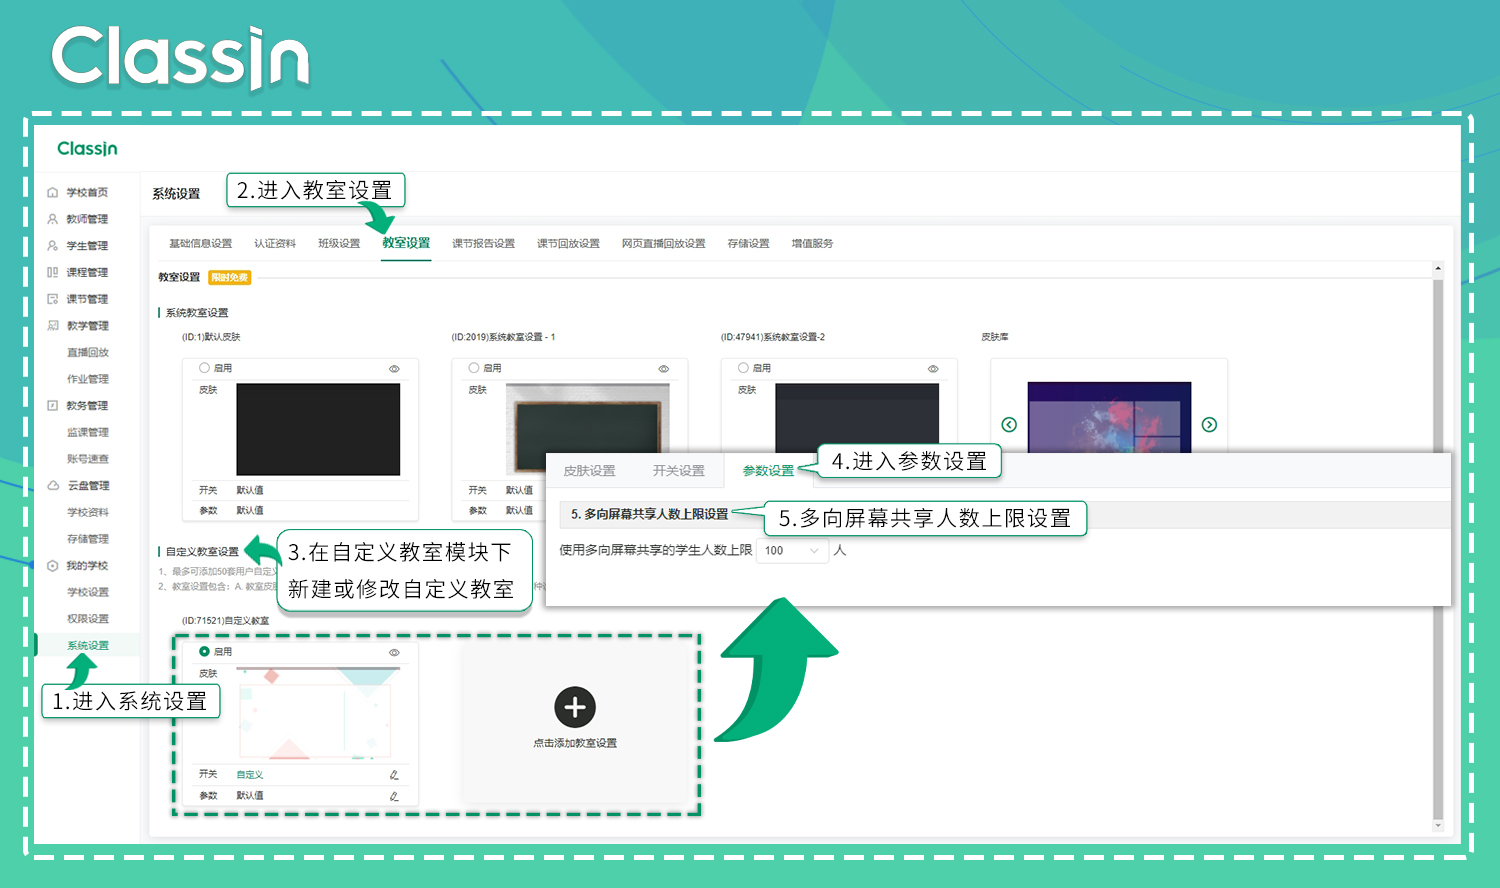Edit 开关 setting of 自定义教室 pencil icon
The height and width of the screenshot is (888, 1500).
point(394,775)
